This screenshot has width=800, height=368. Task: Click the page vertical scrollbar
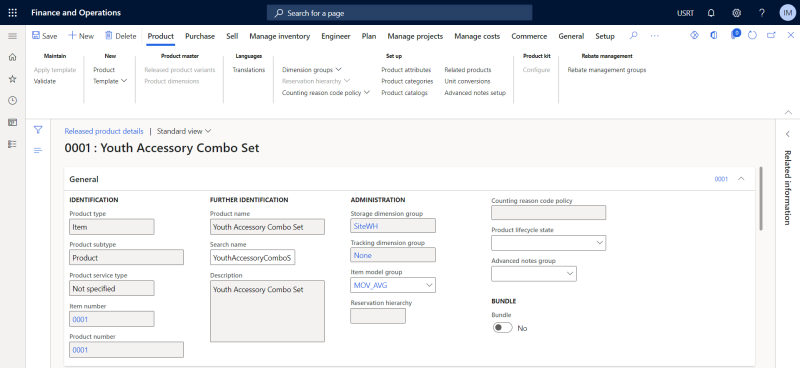[x=761, y=199]
